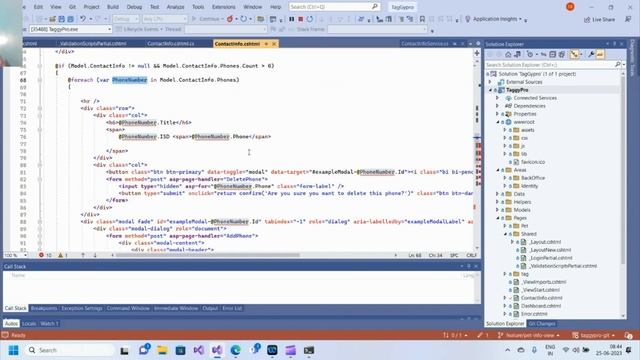The height and width of the screenshot is (360, 640).
Task: Collapse the Shared folder under Pages
Action: [505, 234]
